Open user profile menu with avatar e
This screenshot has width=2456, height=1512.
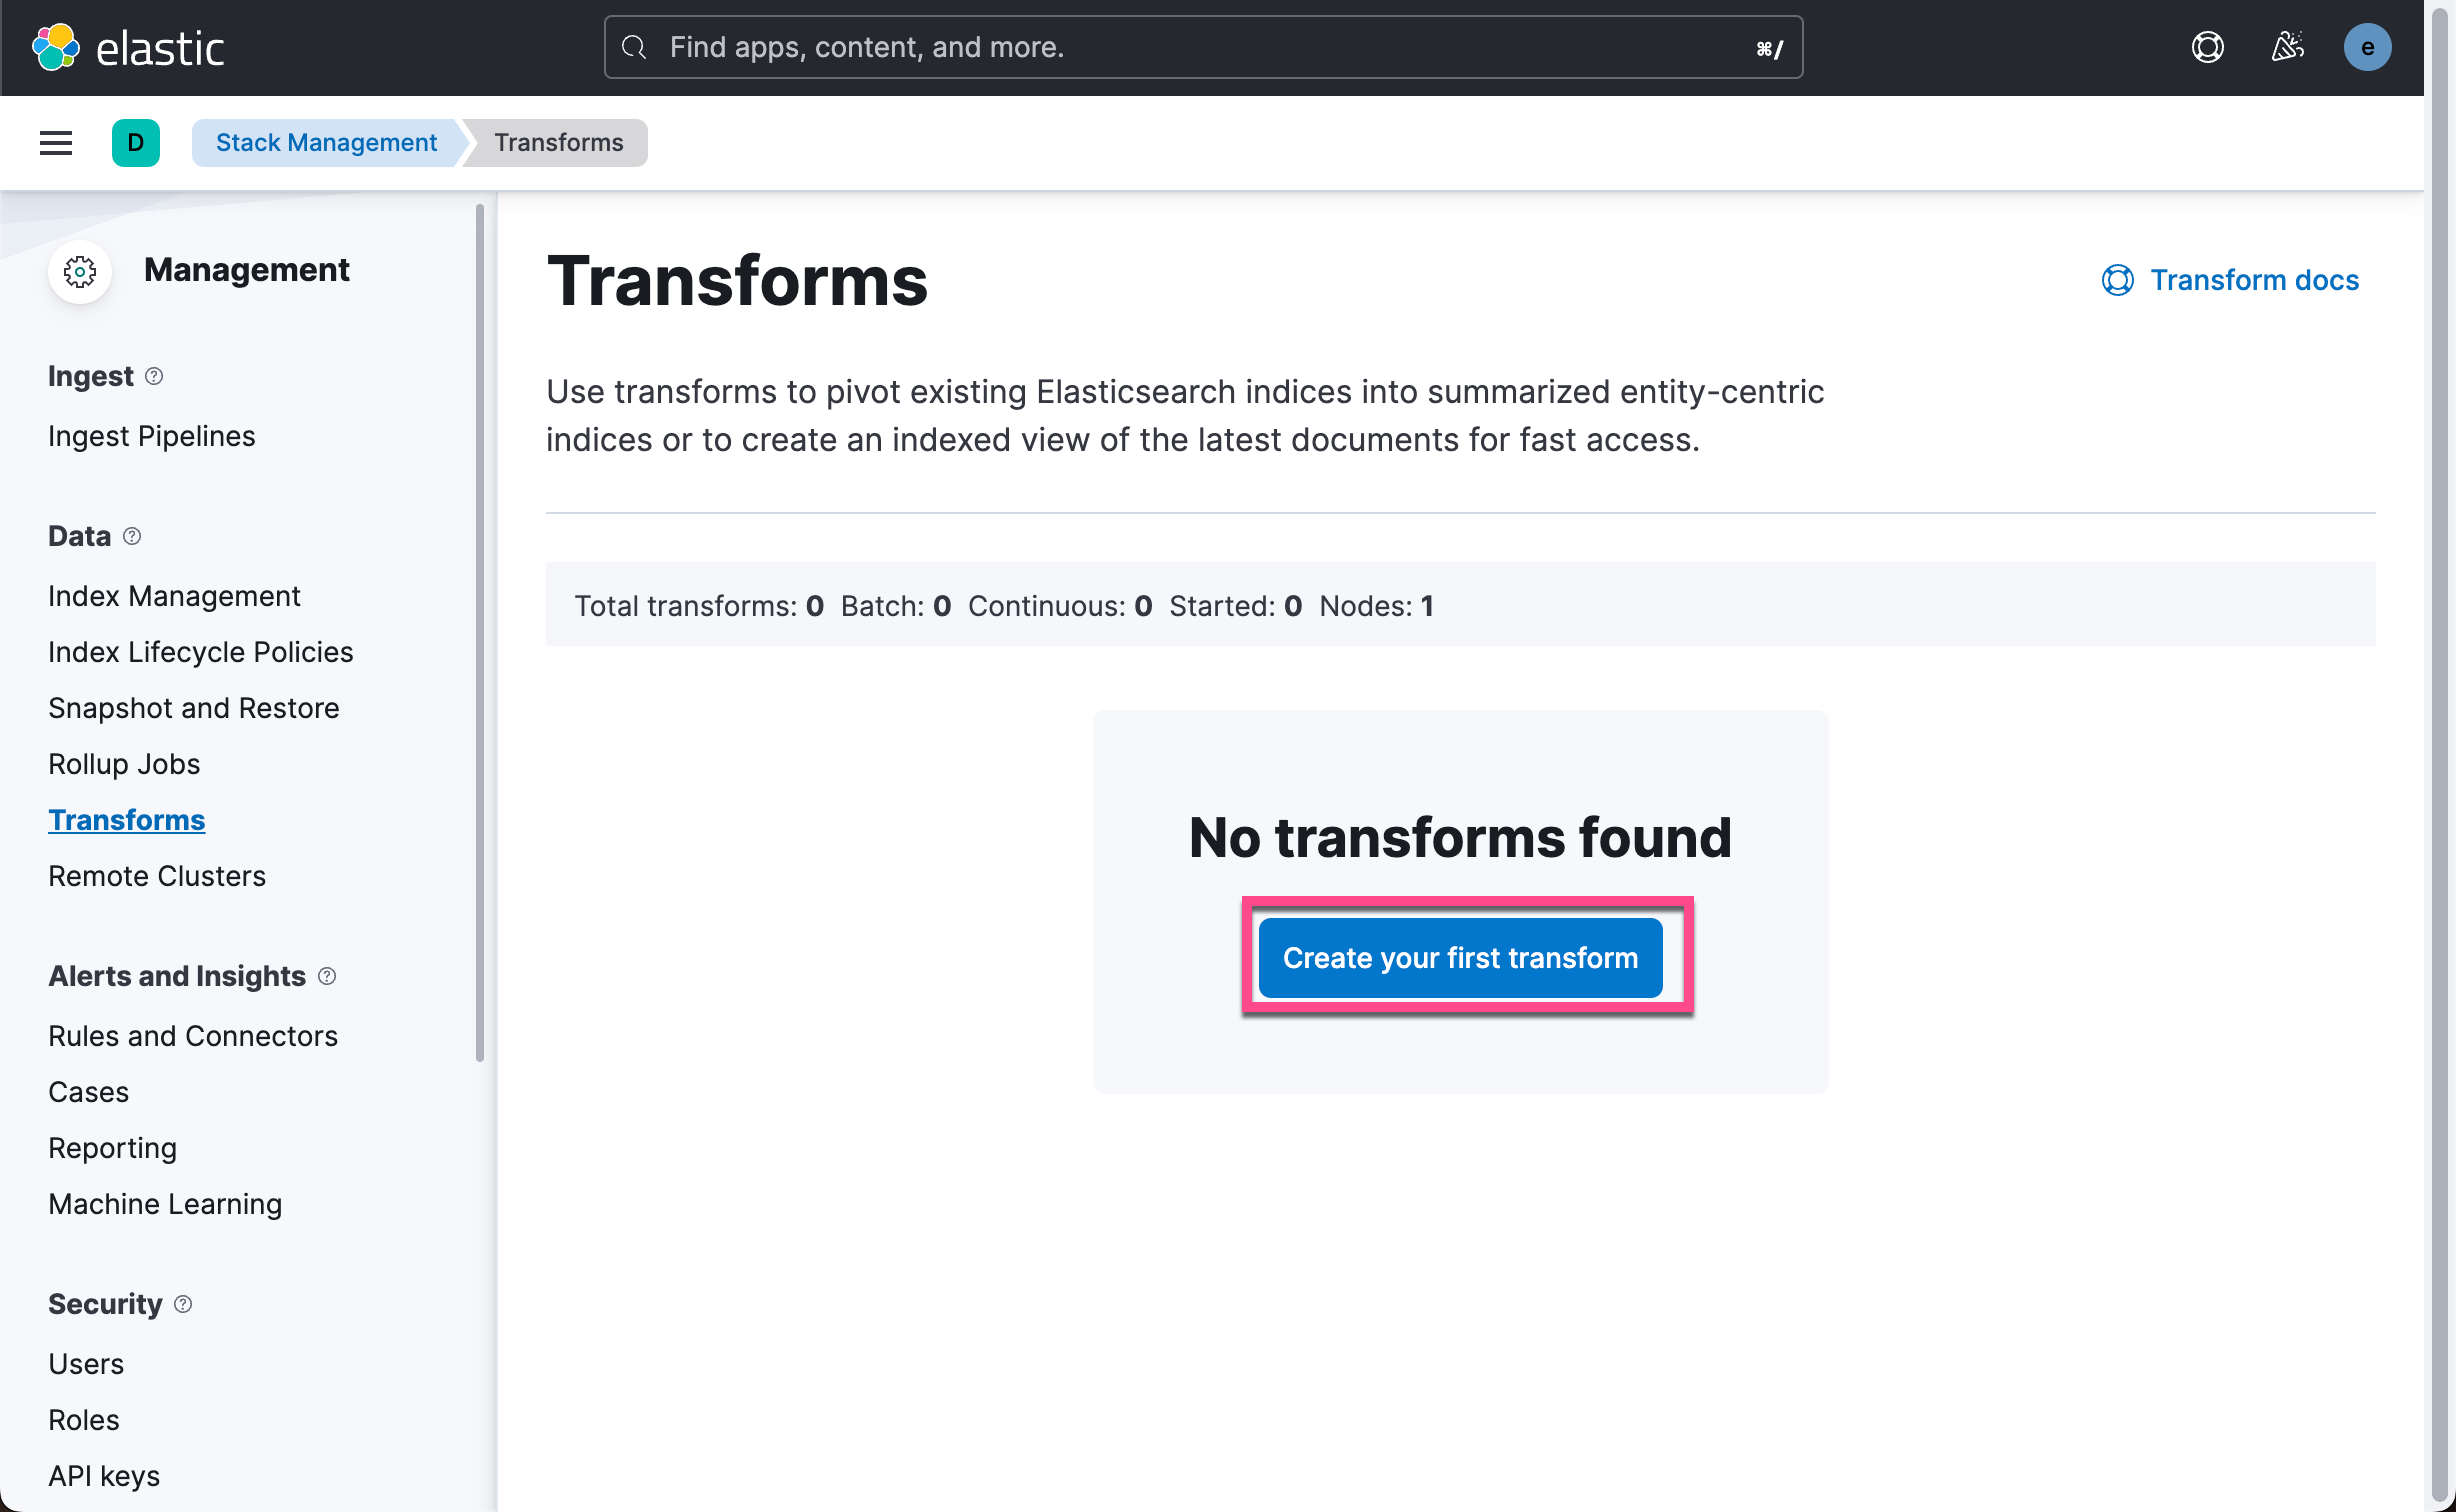click(2368, 47)
